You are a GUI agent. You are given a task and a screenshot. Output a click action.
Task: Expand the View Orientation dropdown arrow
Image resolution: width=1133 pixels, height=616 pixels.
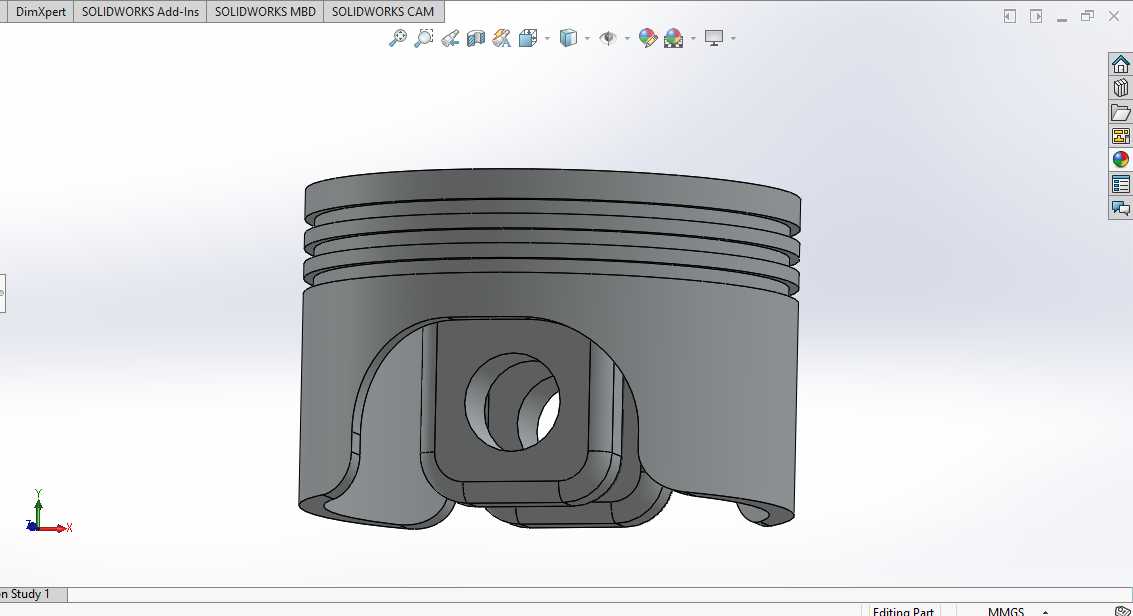547,38
